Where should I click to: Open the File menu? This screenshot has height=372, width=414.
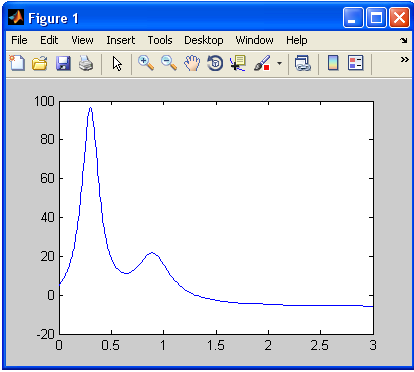coord(19,40)
